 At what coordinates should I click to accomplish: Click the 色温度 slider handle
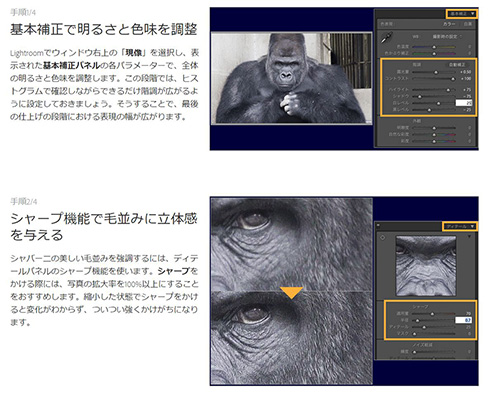click(434, 47)
